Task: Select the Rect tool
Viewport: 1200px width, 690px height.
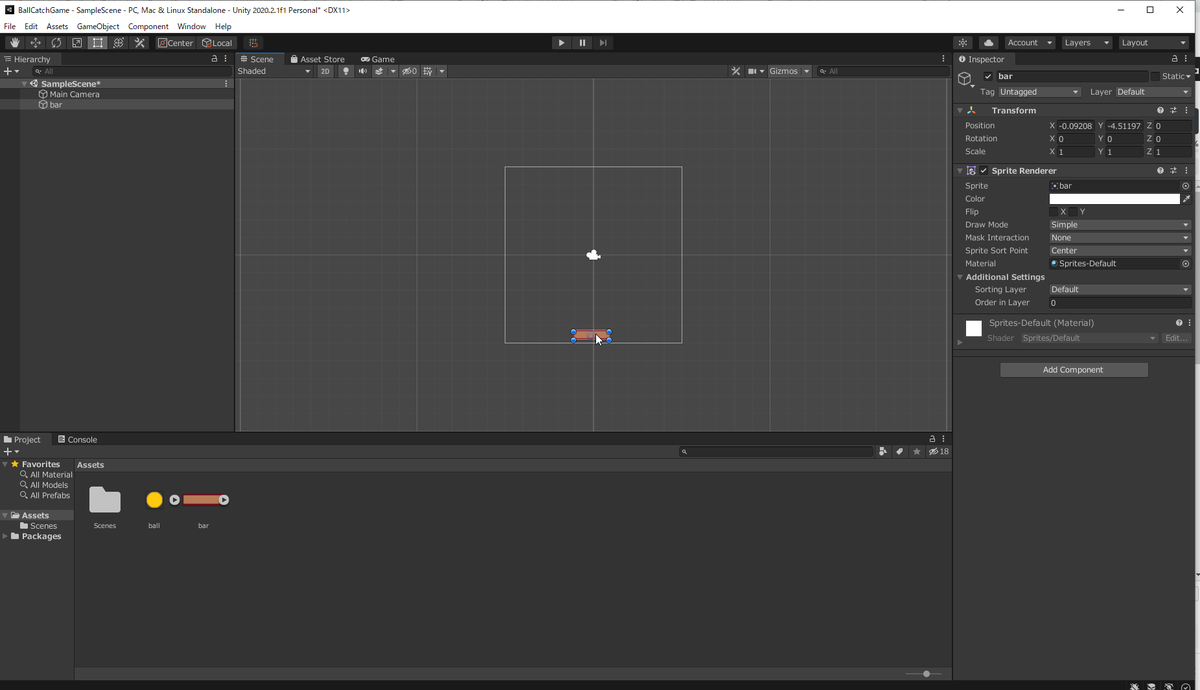Action: 98,43
